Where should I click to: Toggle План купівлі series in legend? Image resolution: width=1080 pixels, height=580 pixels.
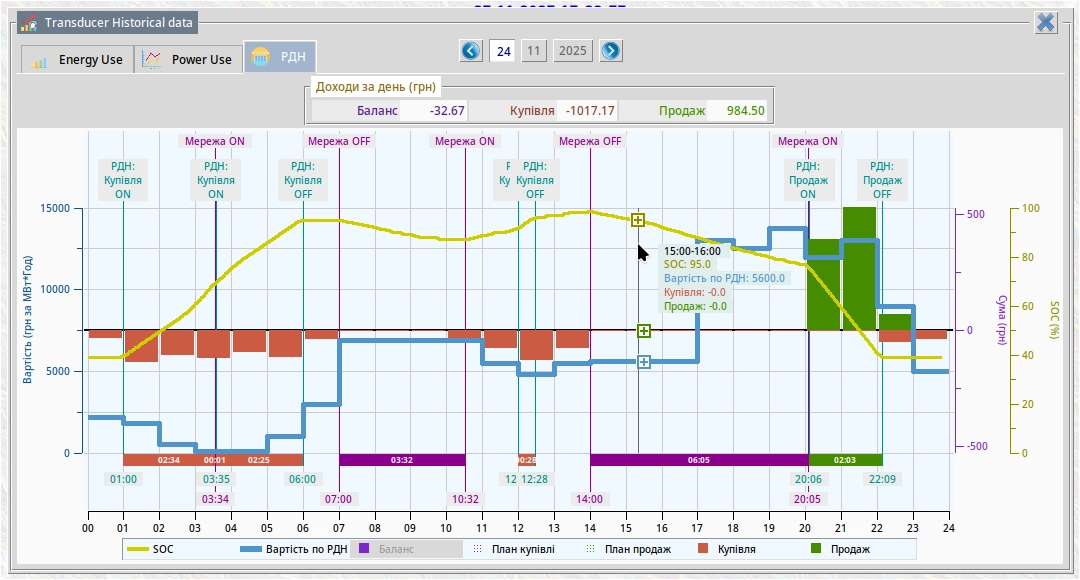click(x=513, y=549)
